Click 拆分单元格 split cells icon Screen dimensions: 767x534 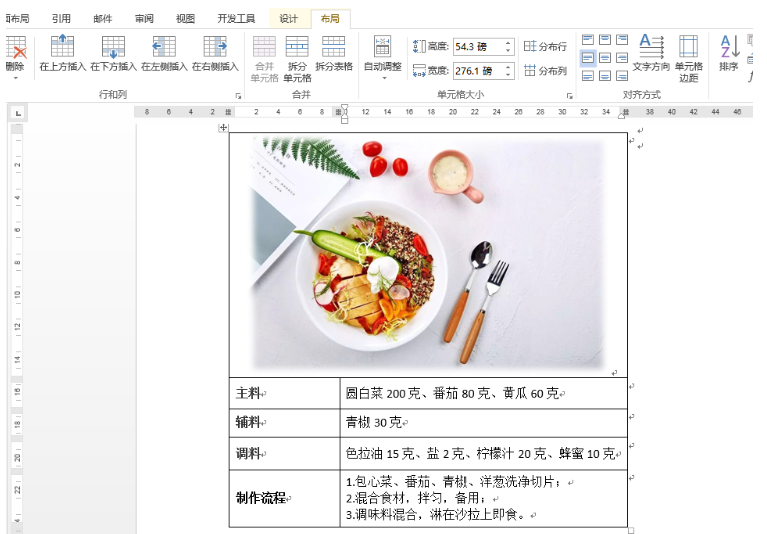point(297,46)
